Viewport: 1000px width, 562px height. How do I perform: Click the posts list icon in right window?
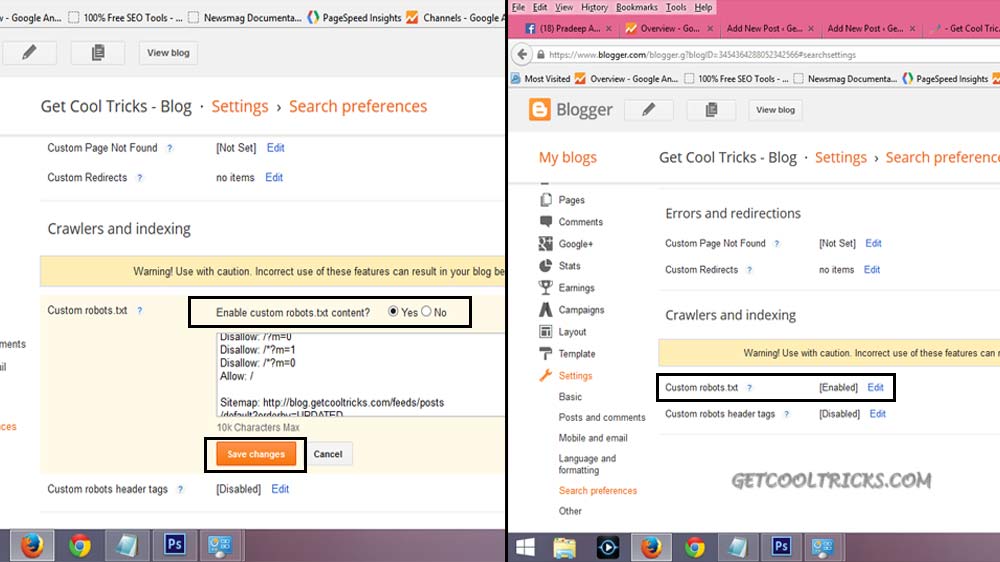point(711,110)
